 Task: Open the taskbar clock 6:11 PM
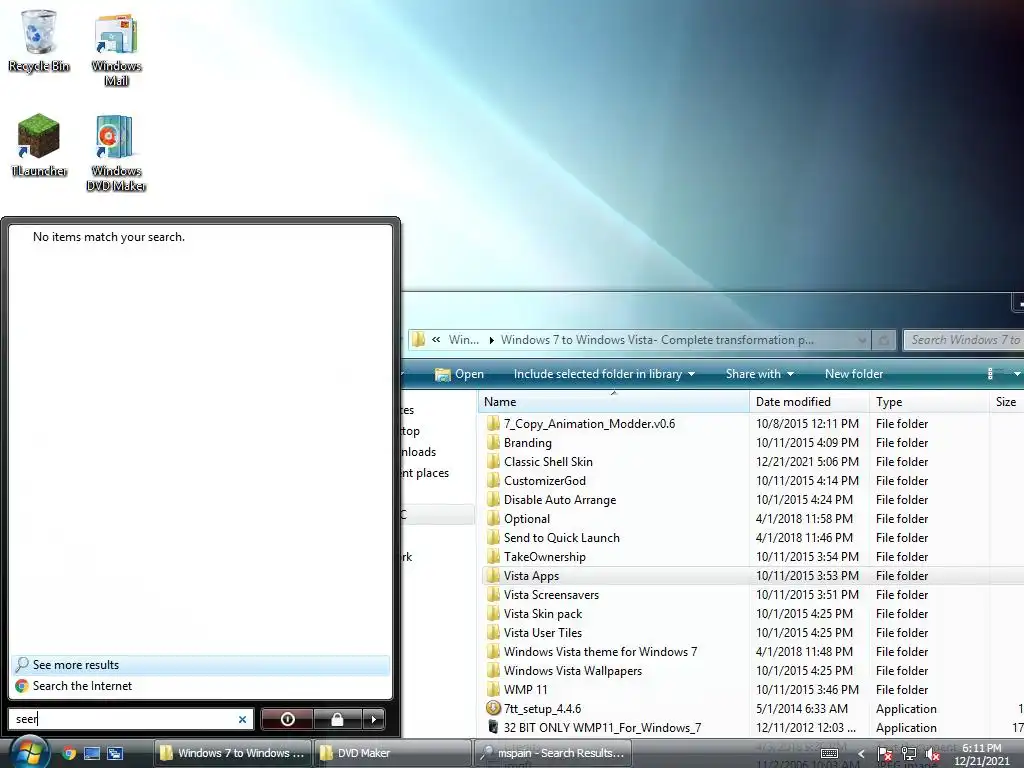[982, 754]
